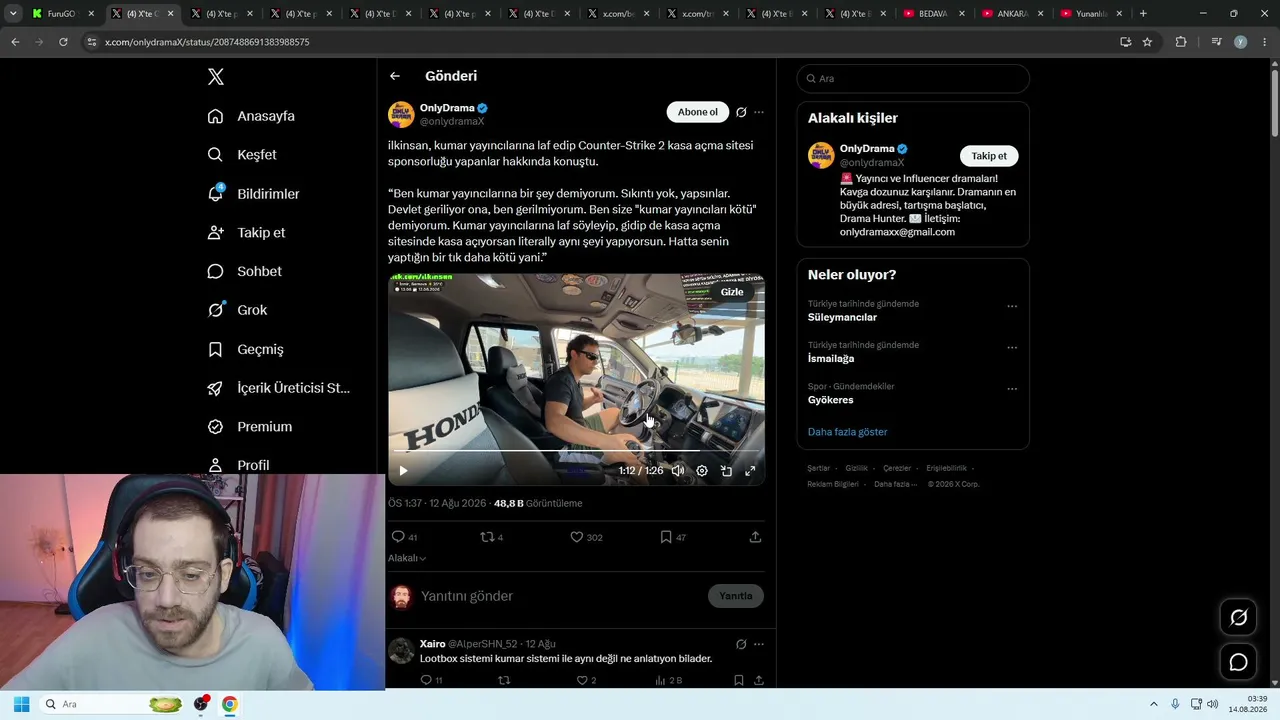1280x720 pixels.
Task: Click Gizle on the video
Action: click(732, 292)
